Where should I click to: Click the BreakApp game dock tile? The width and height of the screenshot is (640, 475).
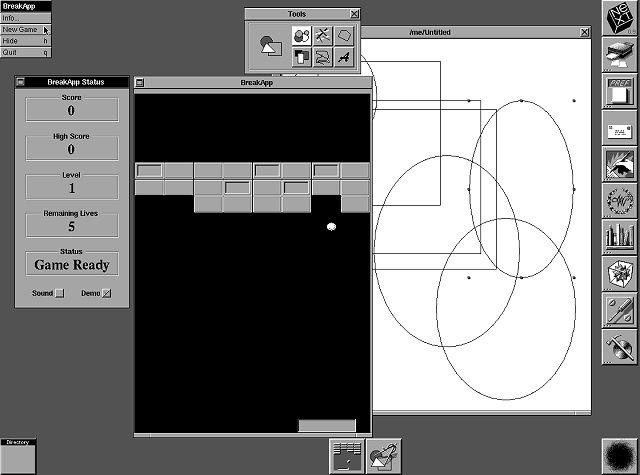click(347, 456)
